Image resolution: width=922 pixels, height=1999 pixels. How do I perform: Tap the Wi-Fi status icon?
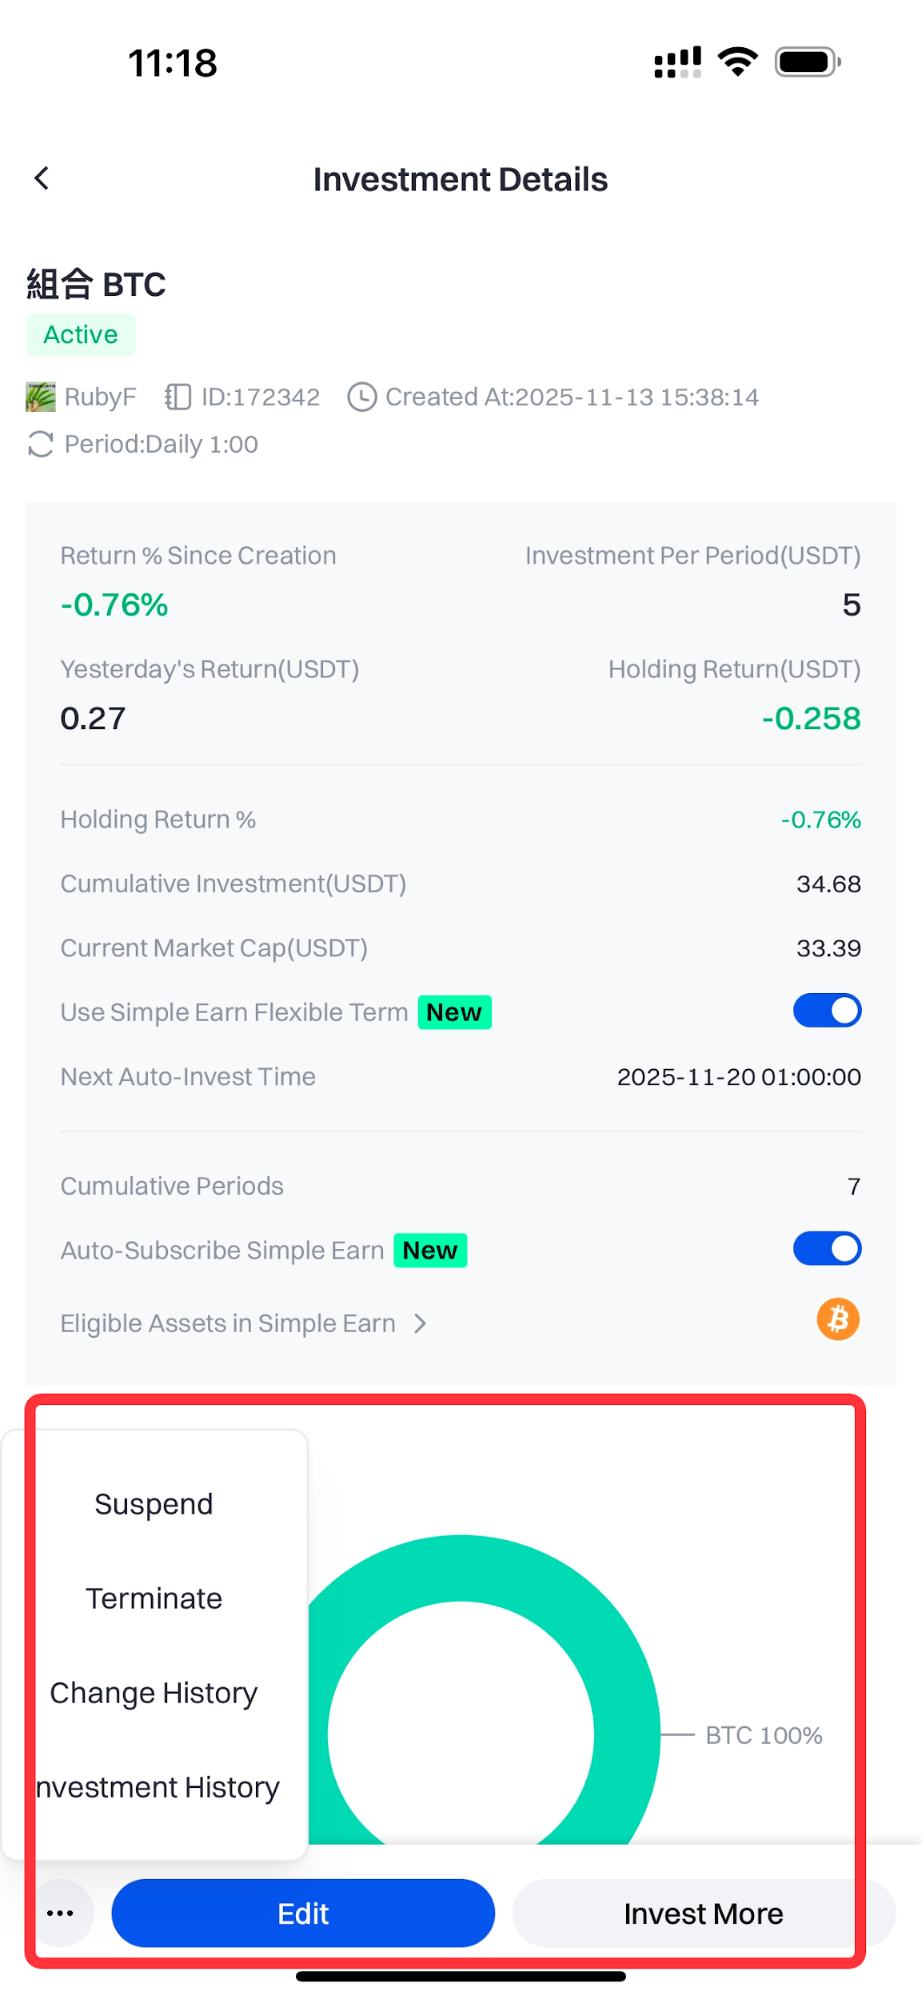tap(738, 62)
